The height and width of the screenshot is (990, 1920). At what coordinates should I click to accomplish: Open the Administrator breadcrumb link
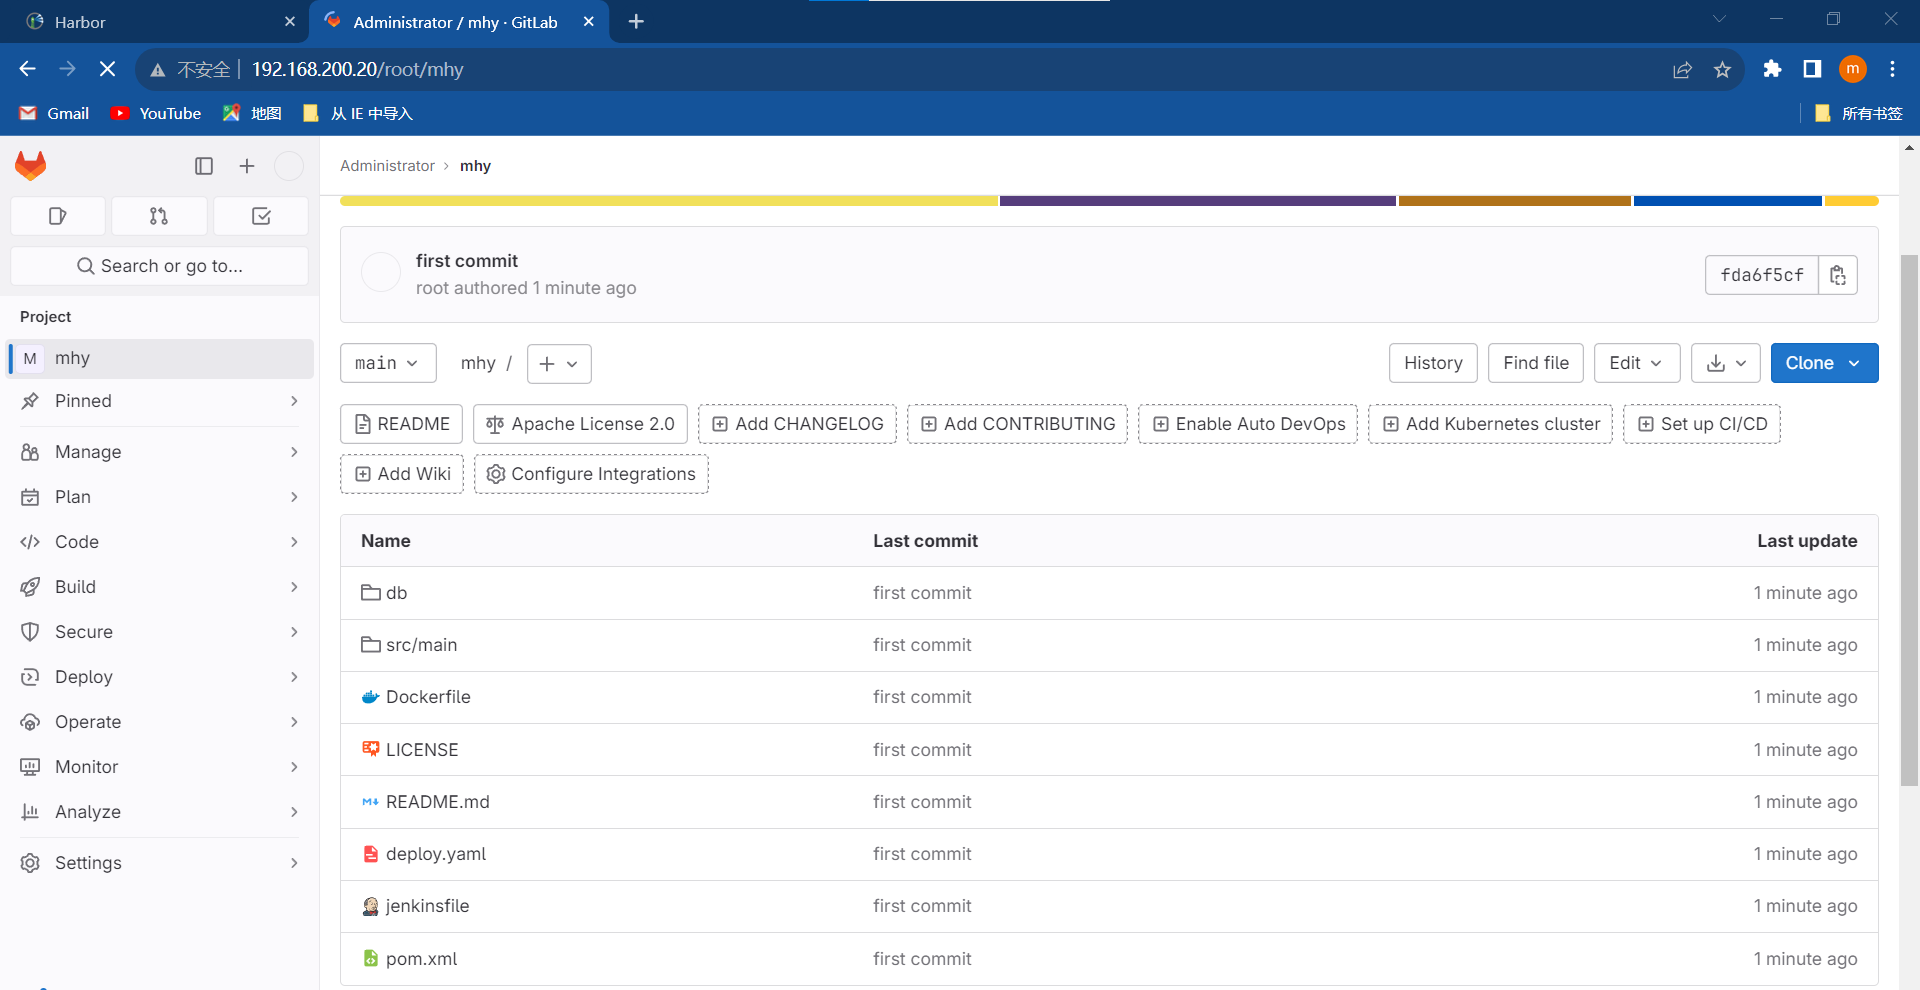coord(387,166)
